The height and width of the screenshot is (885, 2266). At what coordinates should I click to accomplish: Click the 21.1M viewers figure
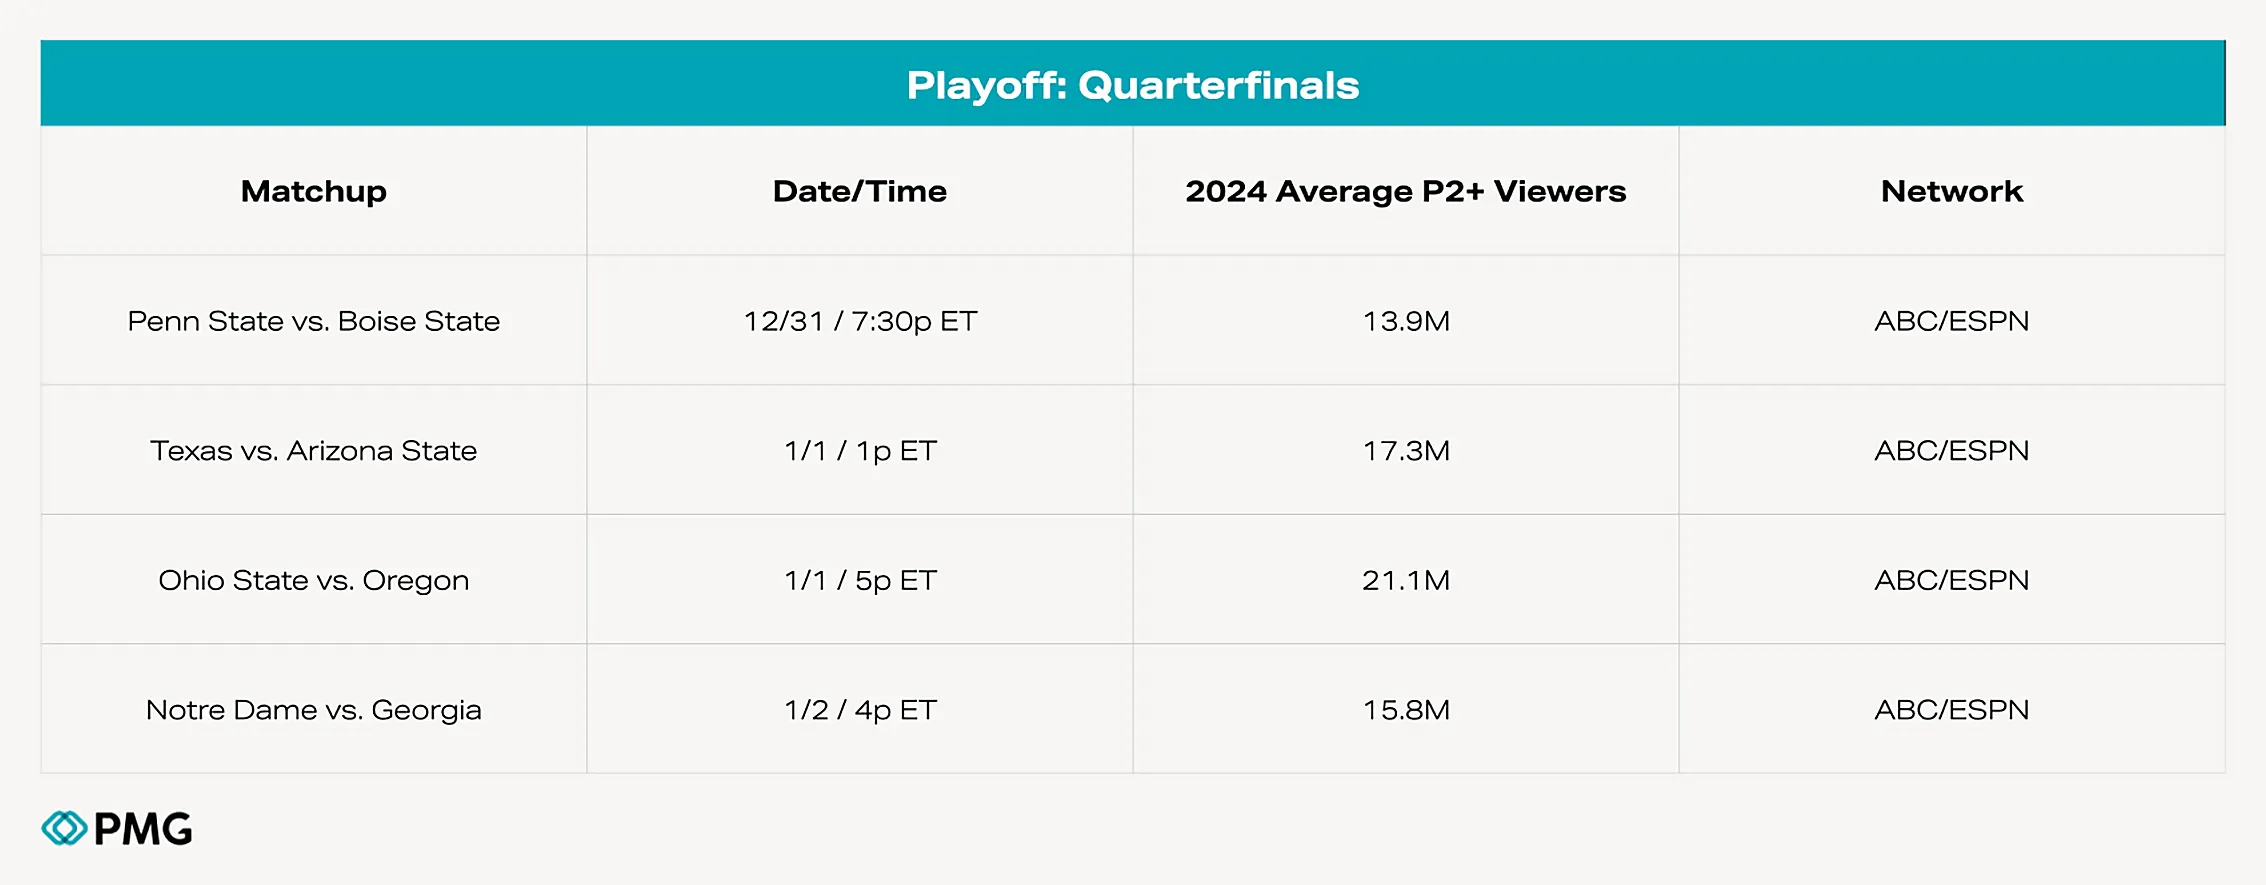point(1405,580)
